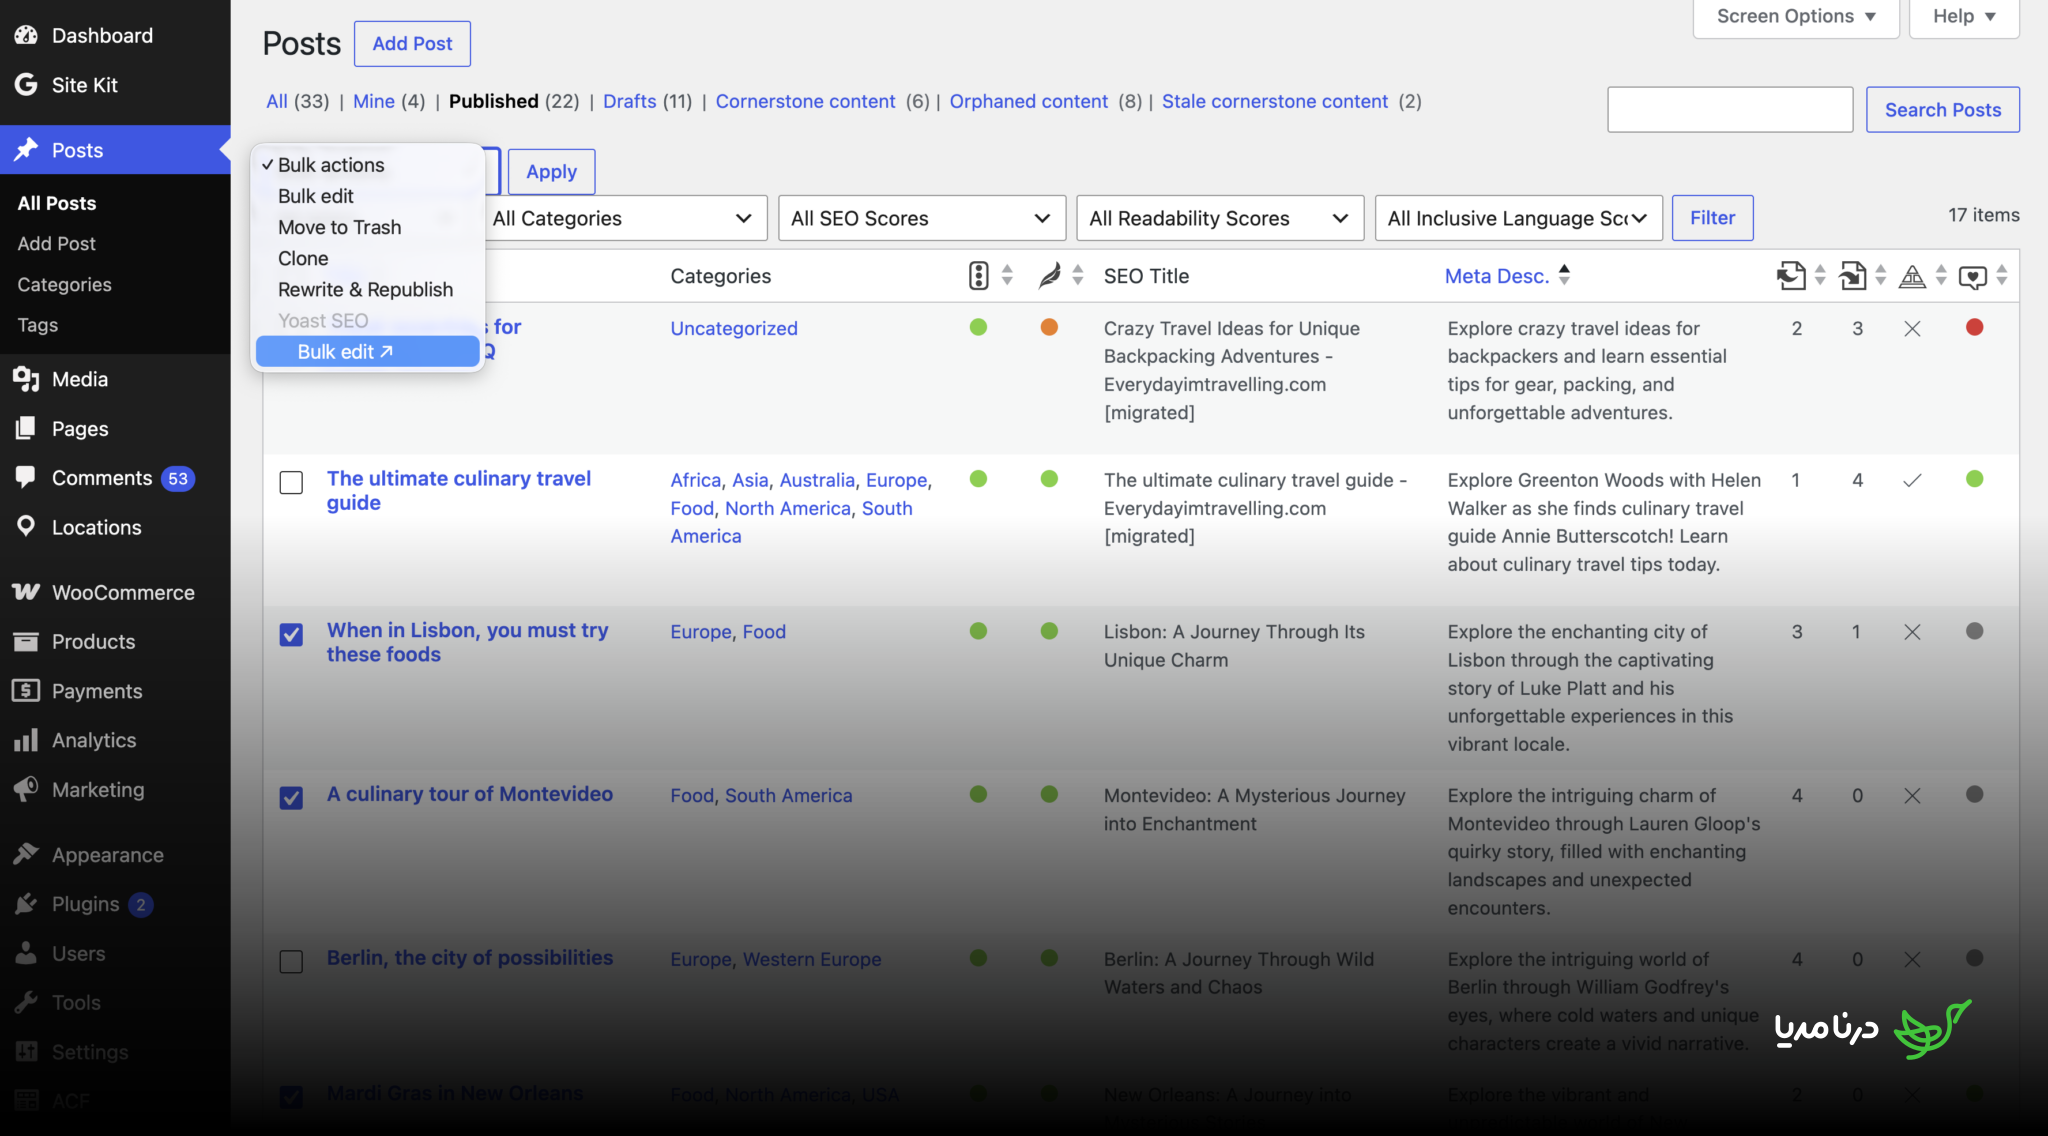The height and width of the screenshot is (1136, 2048).
Task: Click the Products box icon
Action: (26, 641)
